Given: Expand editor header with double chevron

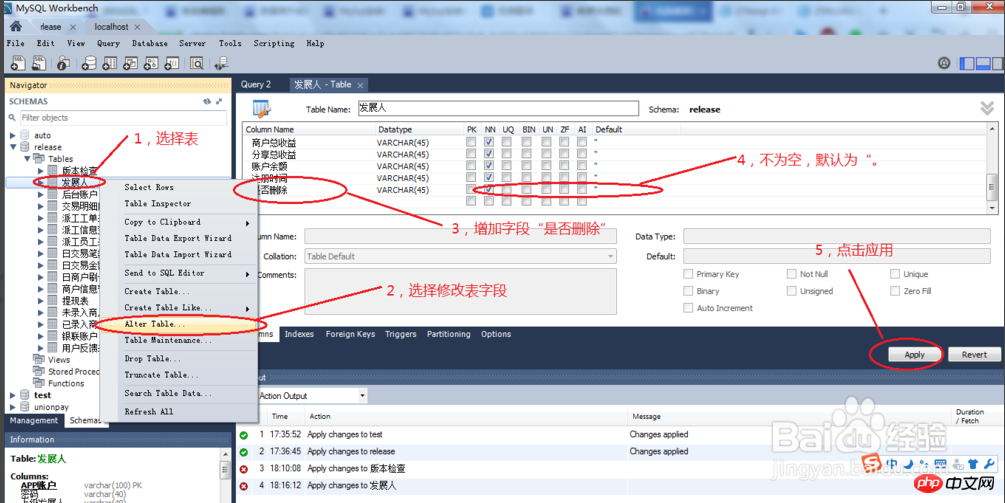Looking at the screenshot, I should tap(987, 108).
